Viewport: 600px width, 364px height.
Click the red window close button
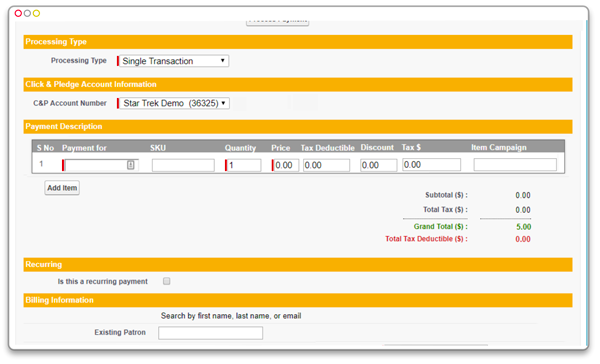18,13
